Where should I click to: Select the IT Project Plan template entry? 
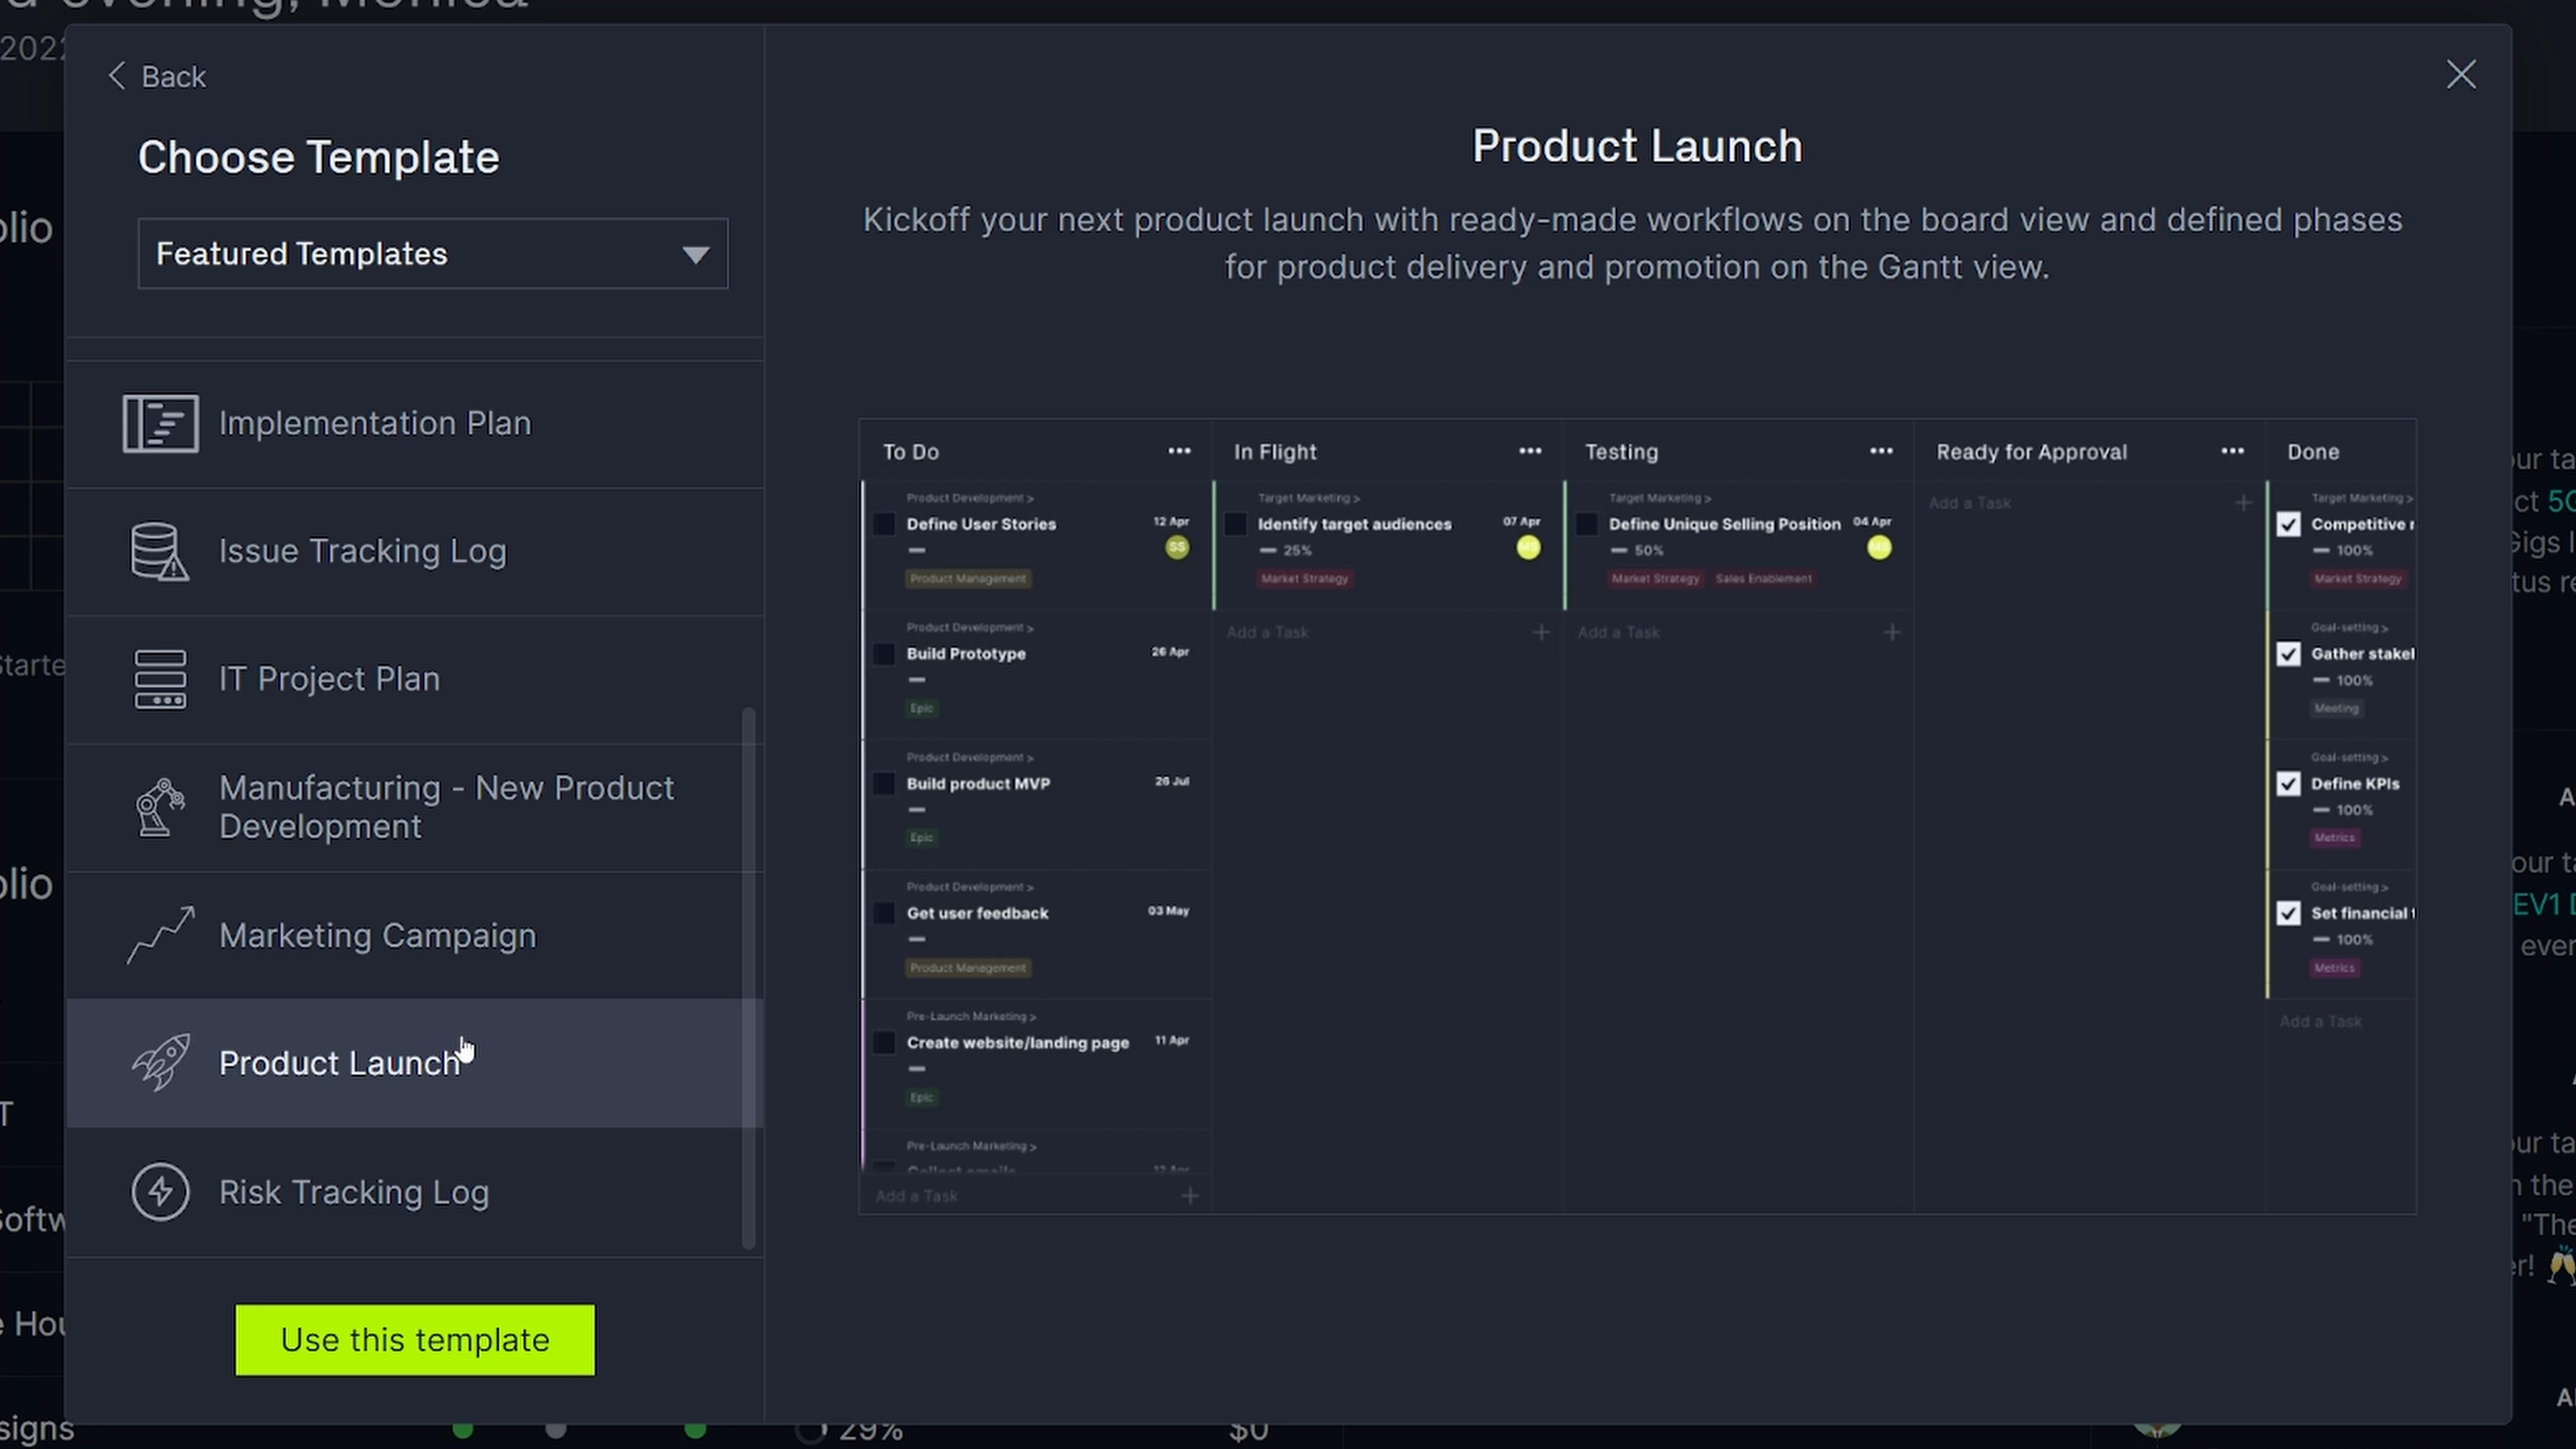(x=329, y=679)
